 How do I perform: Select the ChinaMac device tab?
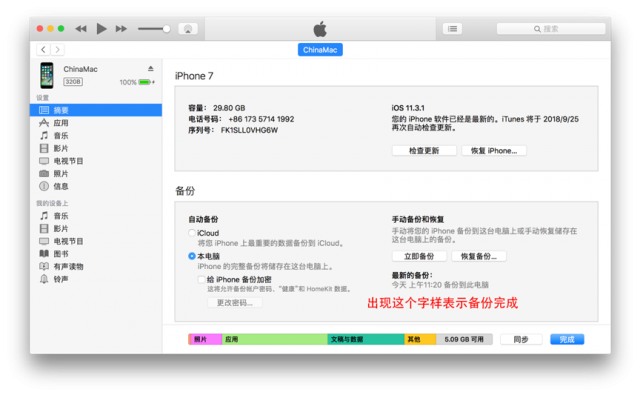pyautogui.click(x=320, y=50)
